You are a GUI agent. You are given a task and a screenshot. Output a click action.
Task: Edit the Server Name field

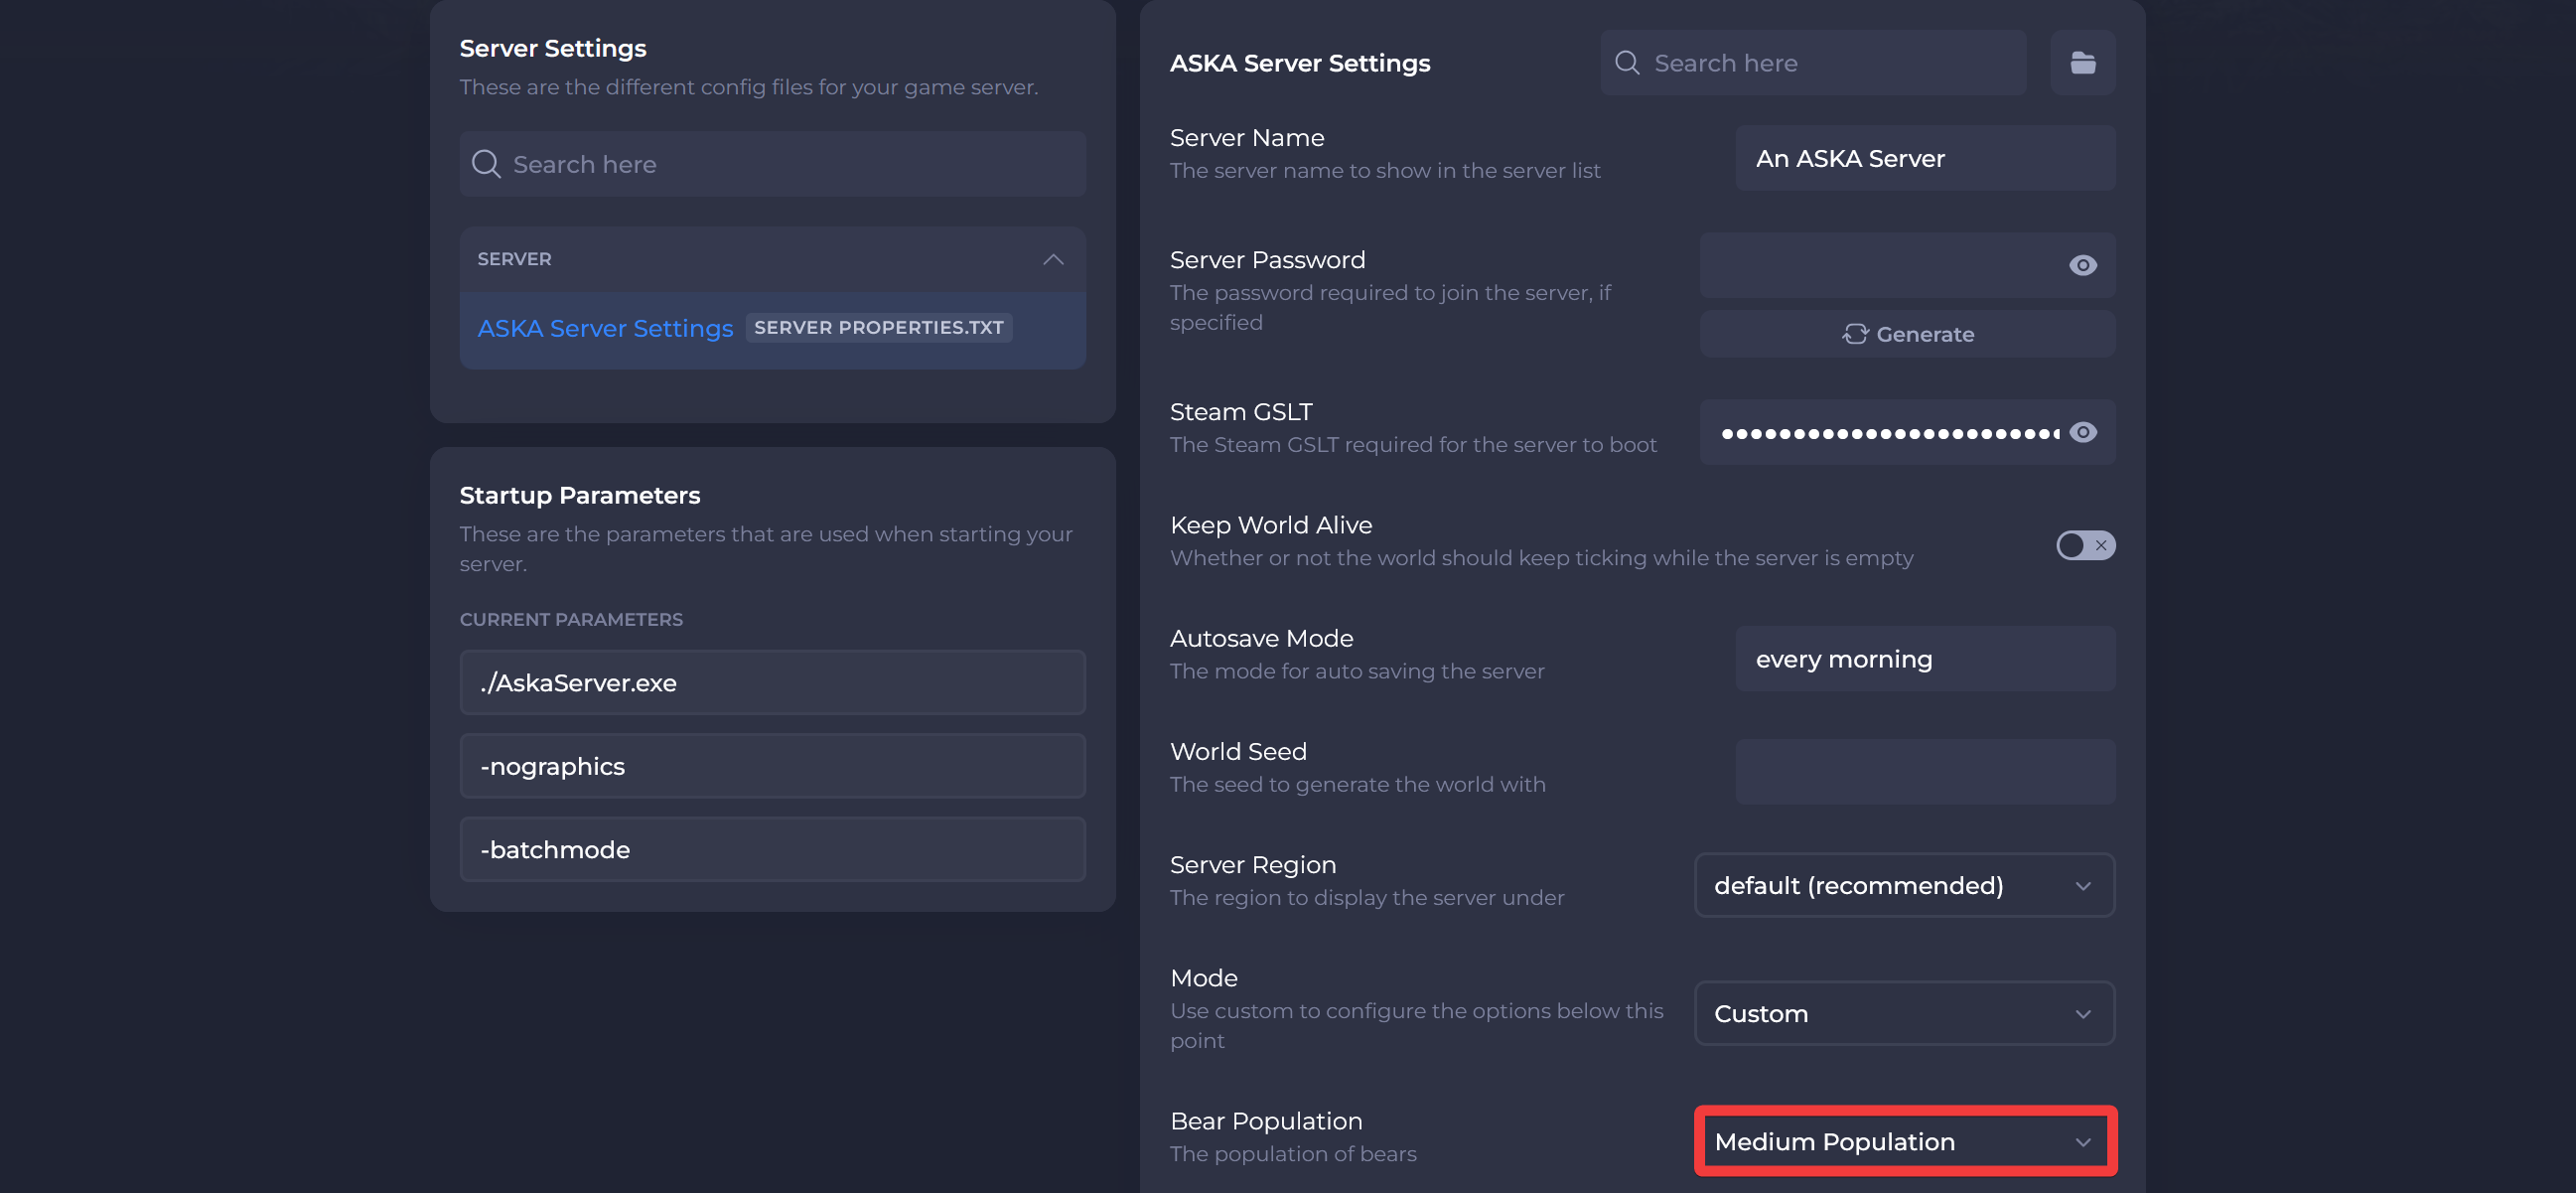pos(1925,158)
